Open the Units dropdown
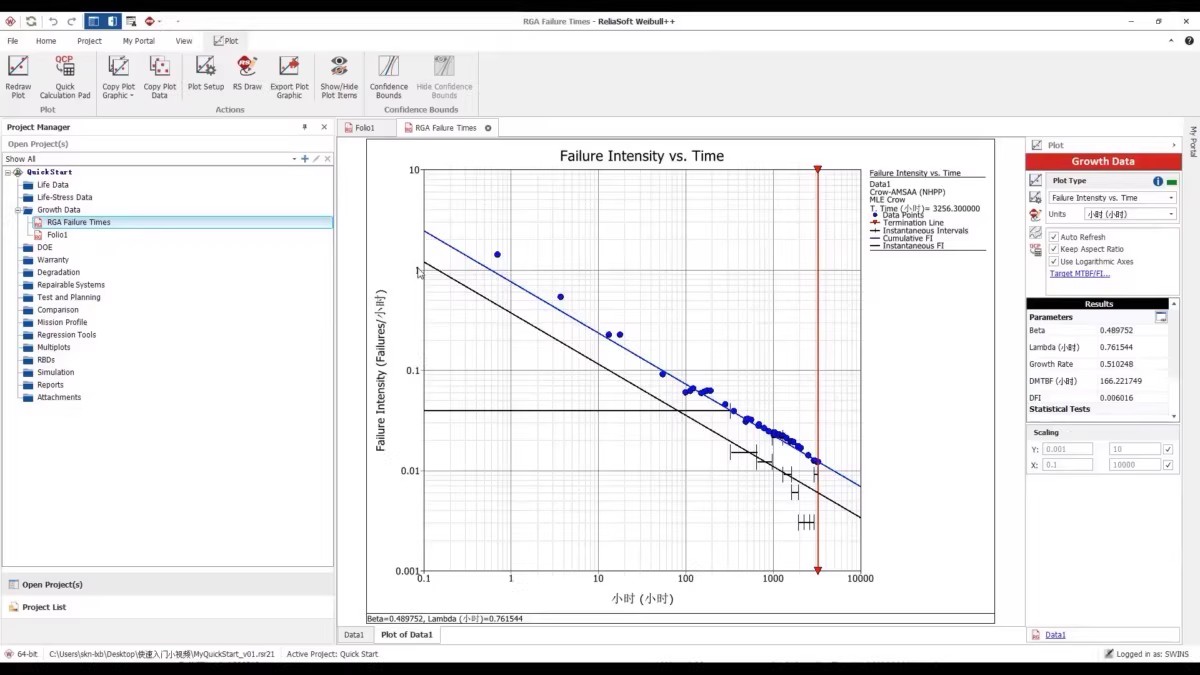1200x675 pixels. click(x=1171, y=214)
